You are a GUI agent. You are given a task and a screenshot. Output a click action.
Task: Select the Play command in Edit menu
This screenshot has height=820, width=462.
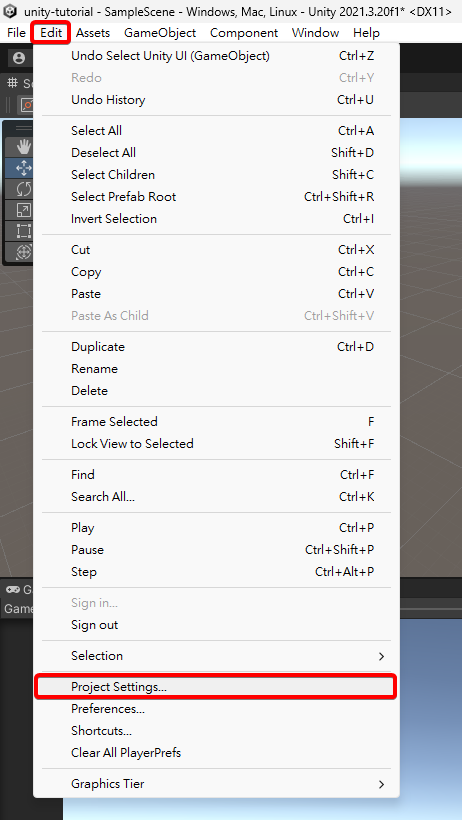[x=216, y=528]
